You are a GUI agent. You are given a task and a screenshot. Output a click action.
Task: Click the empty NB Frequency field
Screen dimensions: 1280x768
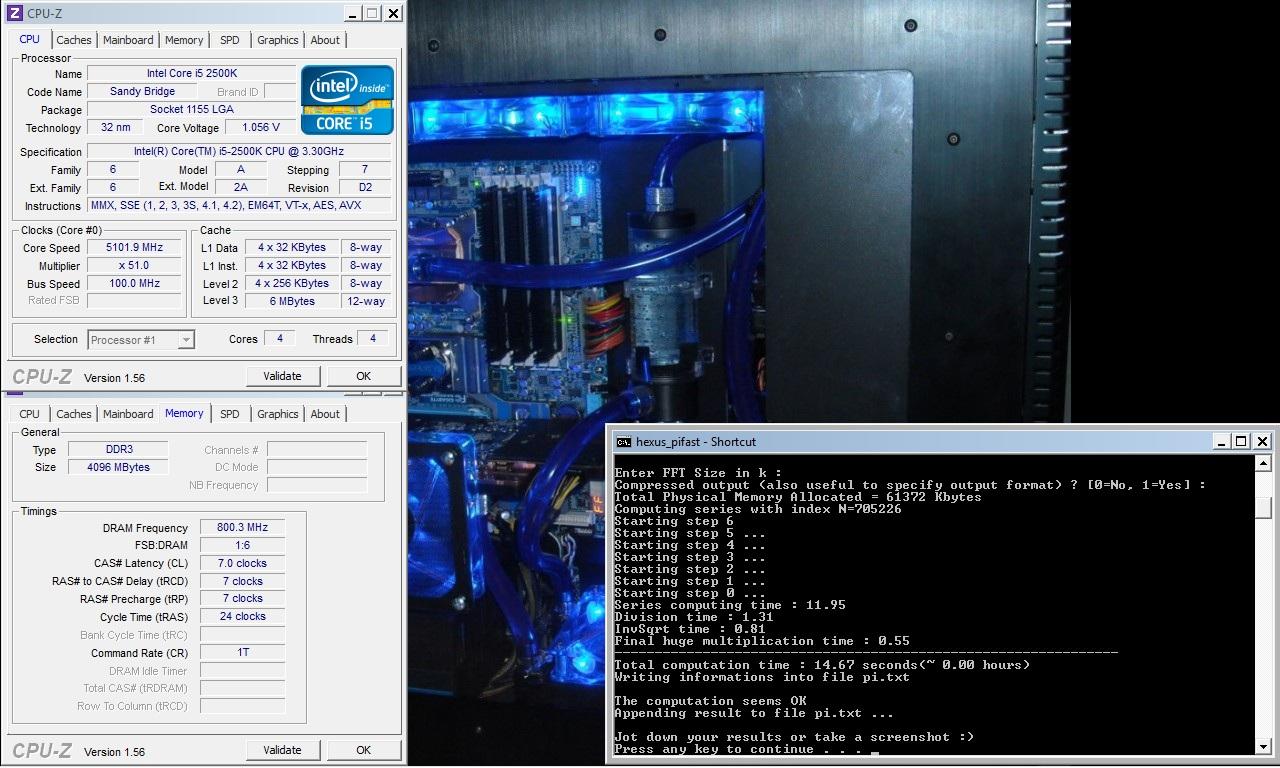pos(317,485)
